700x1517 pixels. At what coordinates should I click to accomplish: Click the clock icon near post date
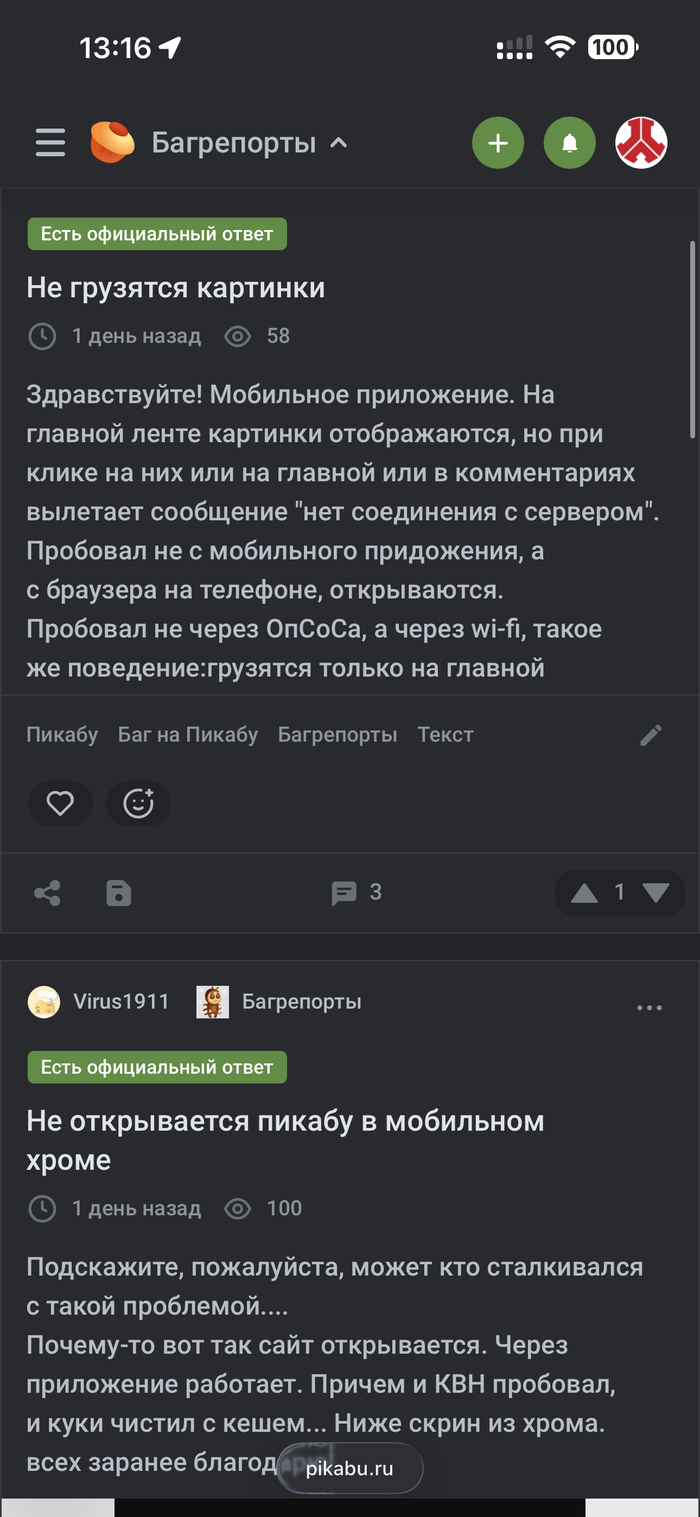pyautogui.click(x=42, y=336)
